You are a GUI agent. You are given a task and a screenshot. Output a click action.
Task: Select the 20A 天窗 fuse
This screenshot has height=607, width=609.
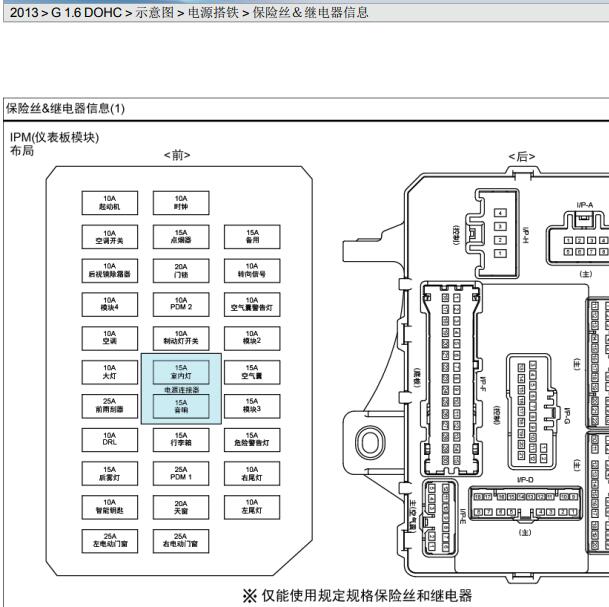(181, 507)
